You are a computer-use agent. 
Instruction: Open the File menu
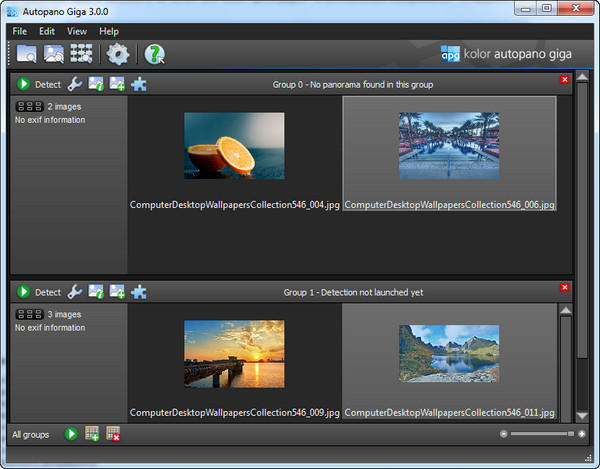tap(20, 31)
